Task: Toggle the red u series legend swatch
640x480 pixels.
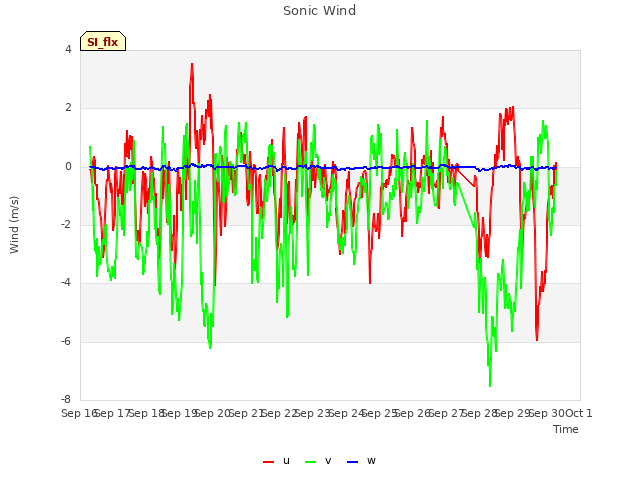Action: point(269,462)
